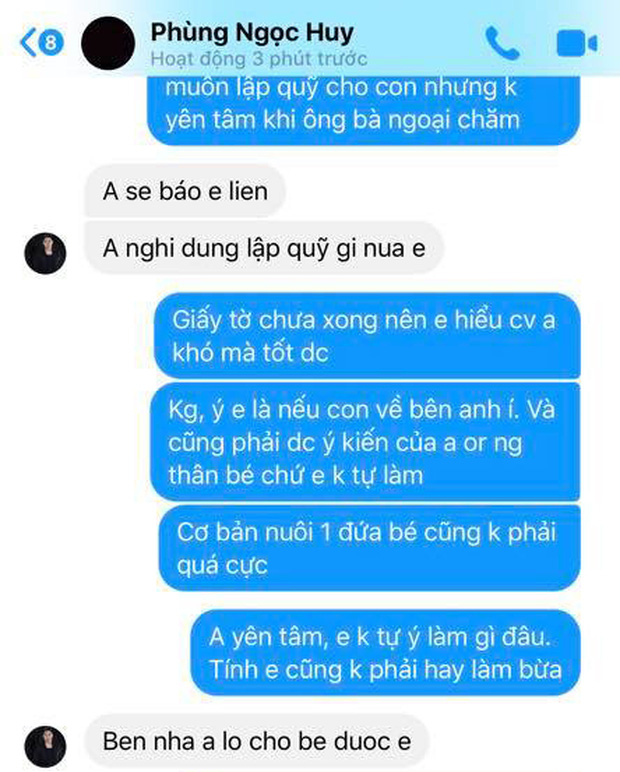The width and height of the screenshot is (620, 772).
Task: Select the 'A yên tâm, e k tự ý' message
Action: click(386, 653)
